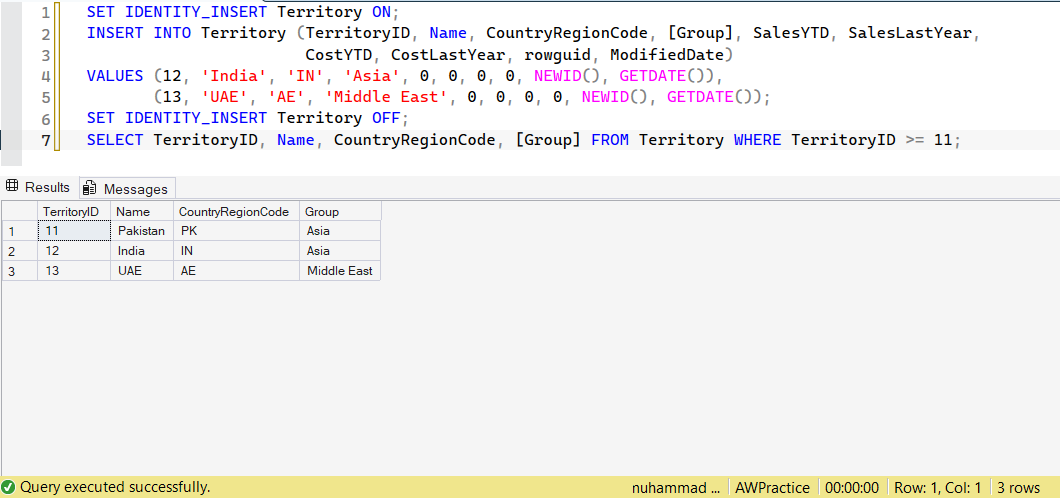Click the PK country code cell
1060x498 pixels.
coord(237,230)
